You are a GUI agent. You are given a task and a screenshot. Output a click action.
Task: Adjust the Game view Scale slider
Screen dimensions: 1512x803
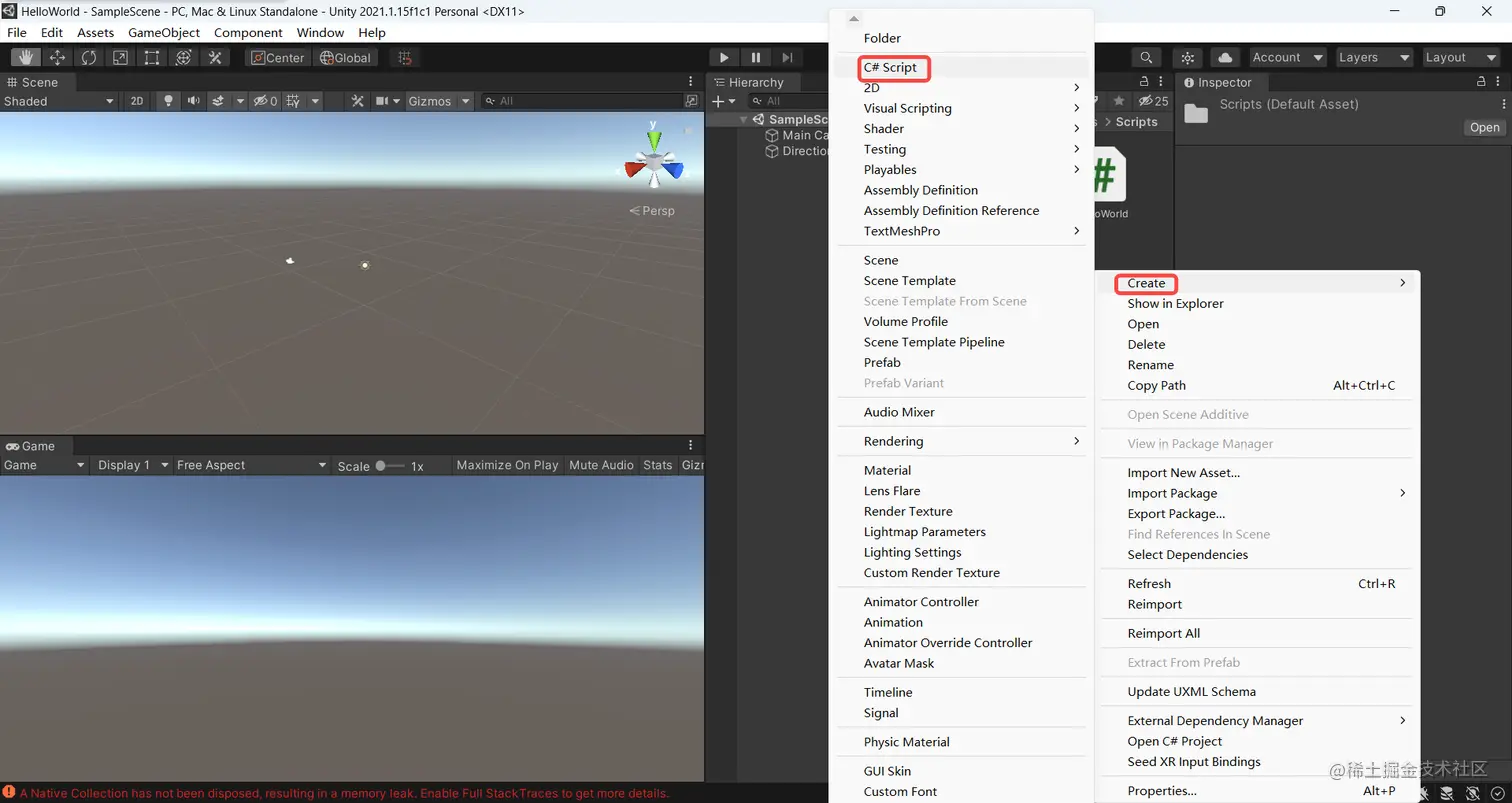(x=390, y=466)
